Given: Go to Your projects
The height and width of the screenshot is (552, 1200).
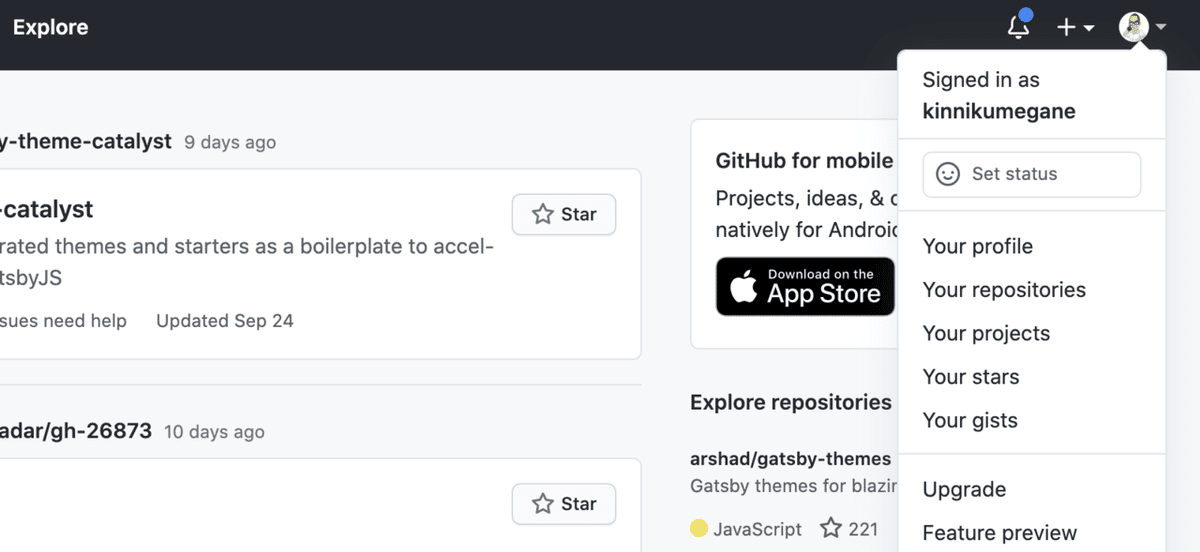Looking at the screenshot, I should [986, 333].
